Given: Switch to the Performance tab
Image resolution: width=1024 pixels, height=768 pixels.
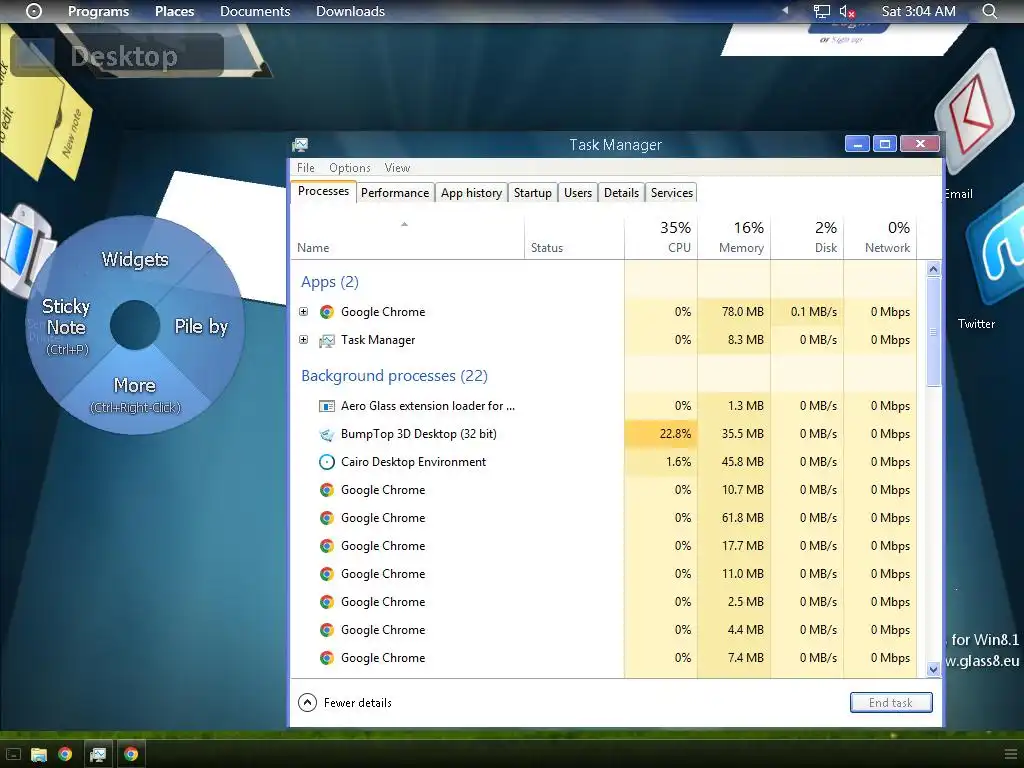Looking at the screenshot, I should (x=395, y=193).
